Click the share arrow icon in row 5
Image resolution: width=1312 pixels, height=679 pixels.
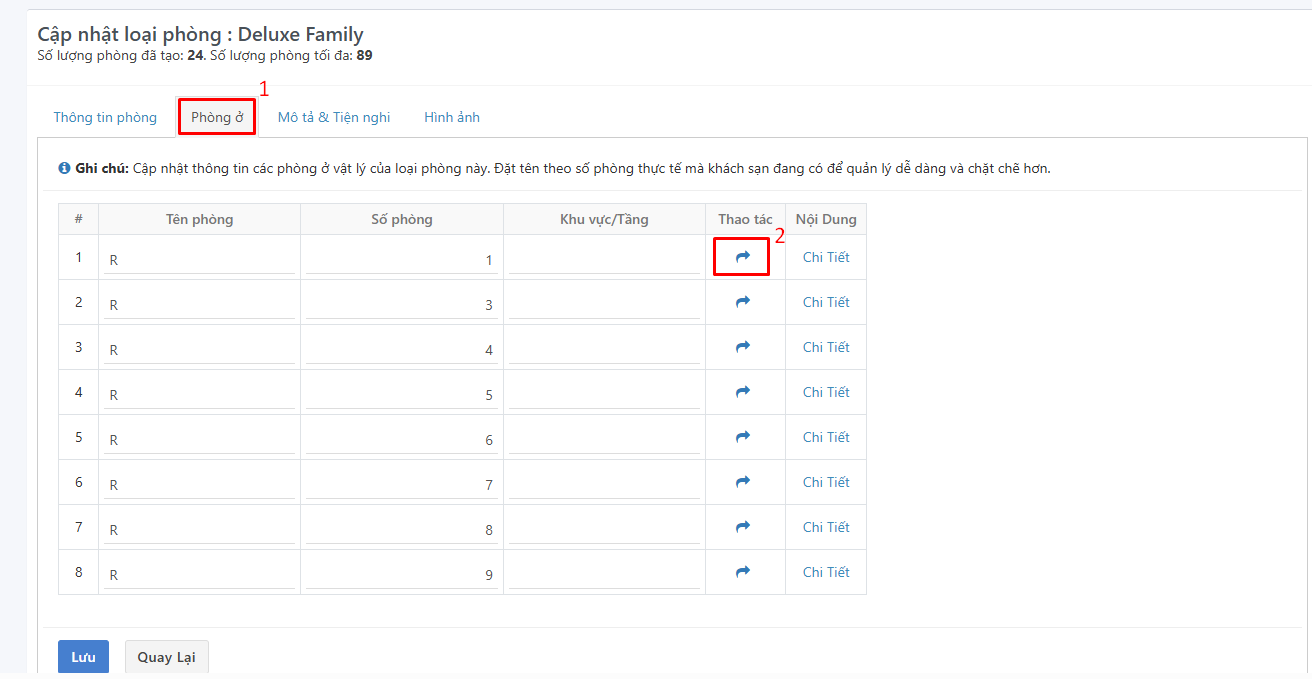(x=742, y=437)
